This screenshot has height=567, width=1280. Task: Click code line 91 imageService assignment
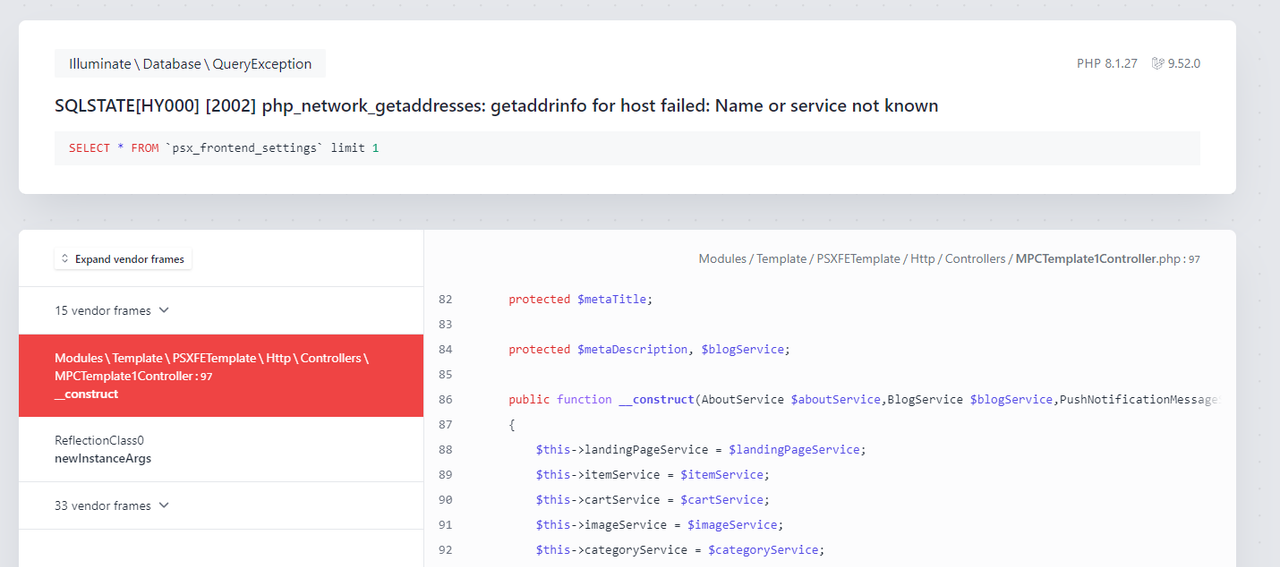[659, 524]
